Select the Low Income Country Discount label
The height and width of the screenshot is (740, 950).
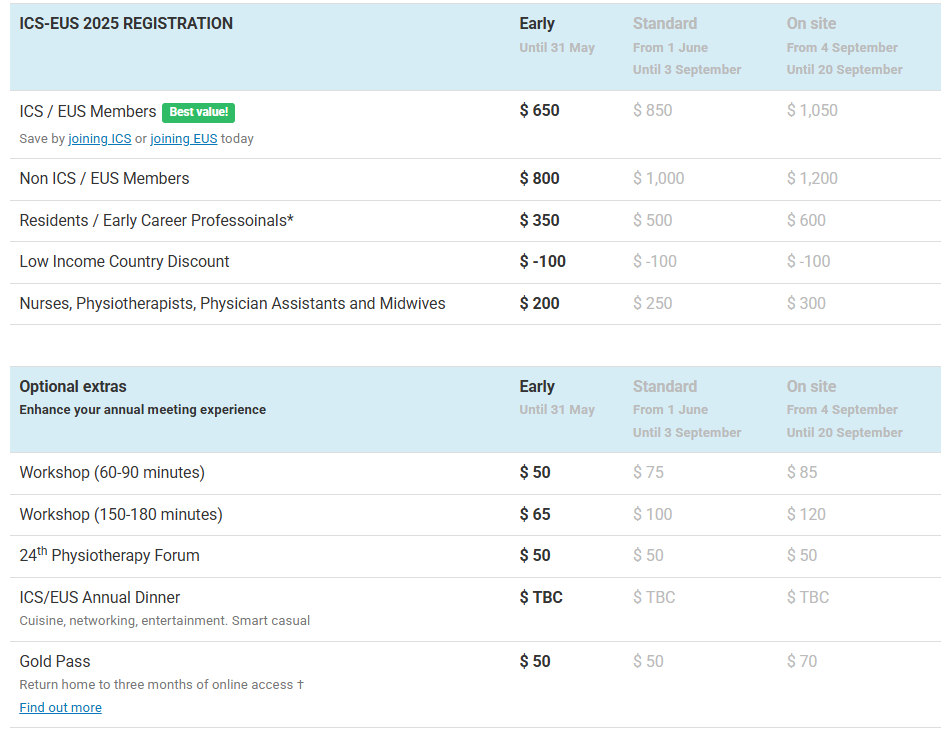coord(124,262)
